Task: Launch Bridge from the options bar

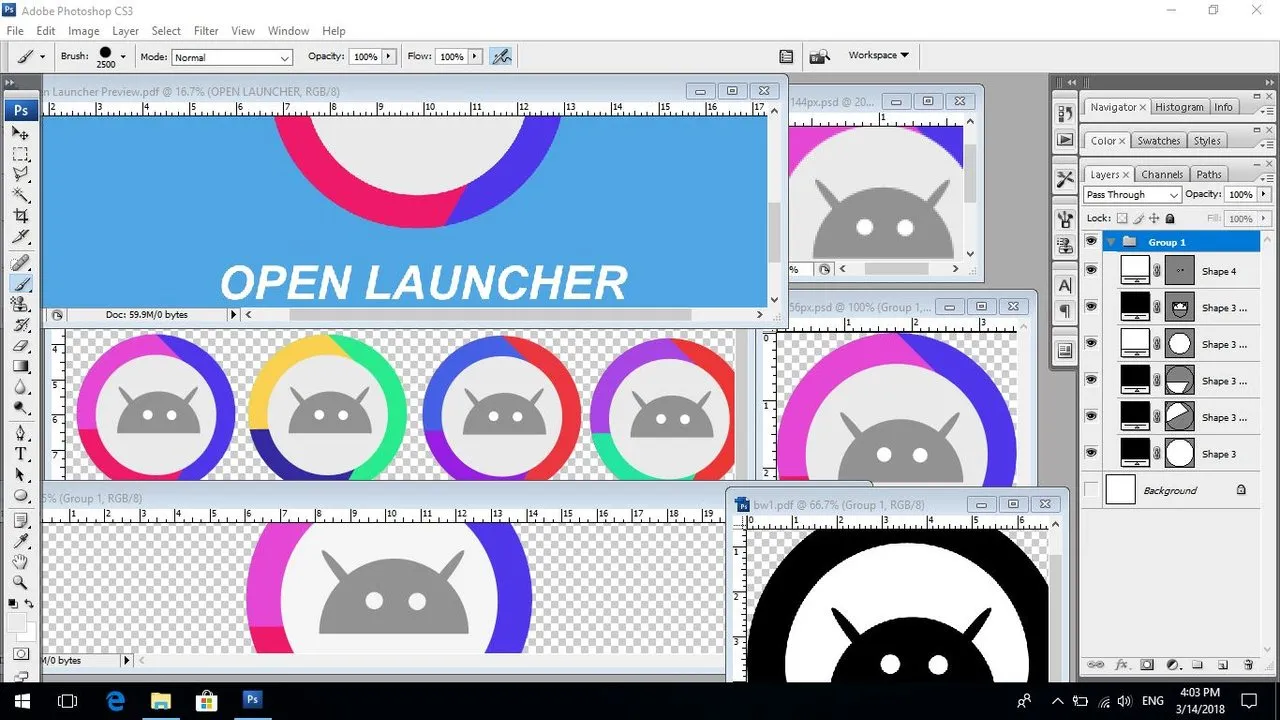Action: pyautogui.click(x=819, y=57)
